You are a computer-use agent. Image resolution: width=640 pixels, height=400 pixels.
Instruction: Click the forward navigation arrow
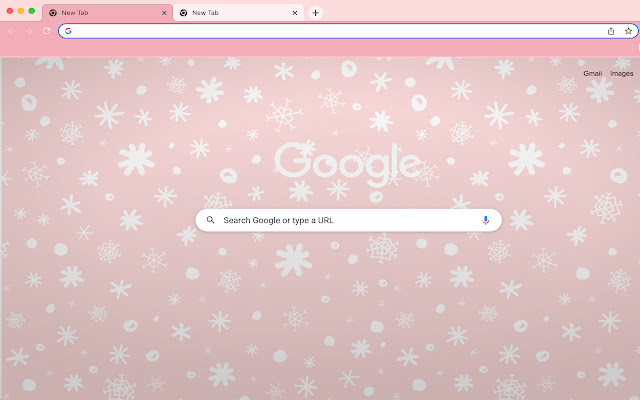point(29,31)
